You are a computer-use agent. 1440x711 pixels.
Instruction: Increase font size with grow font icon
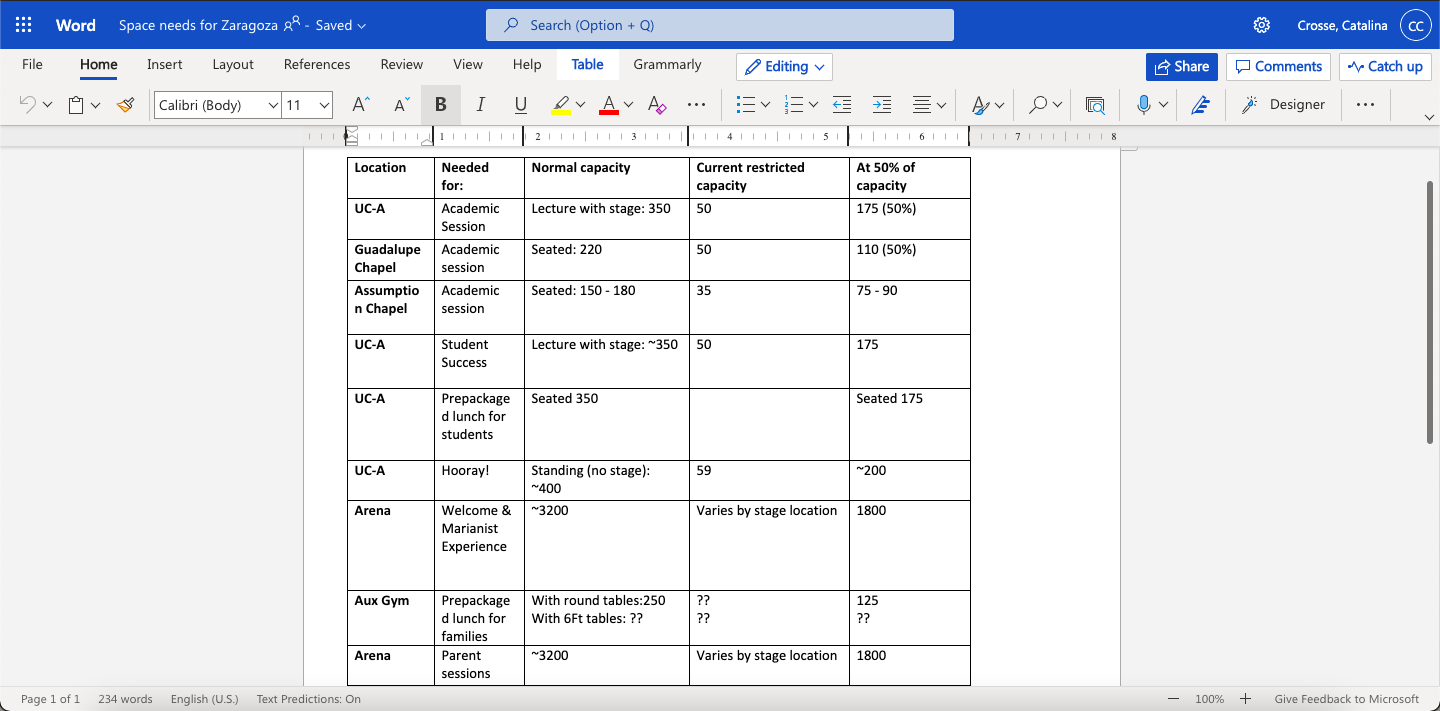coord(361,105)
